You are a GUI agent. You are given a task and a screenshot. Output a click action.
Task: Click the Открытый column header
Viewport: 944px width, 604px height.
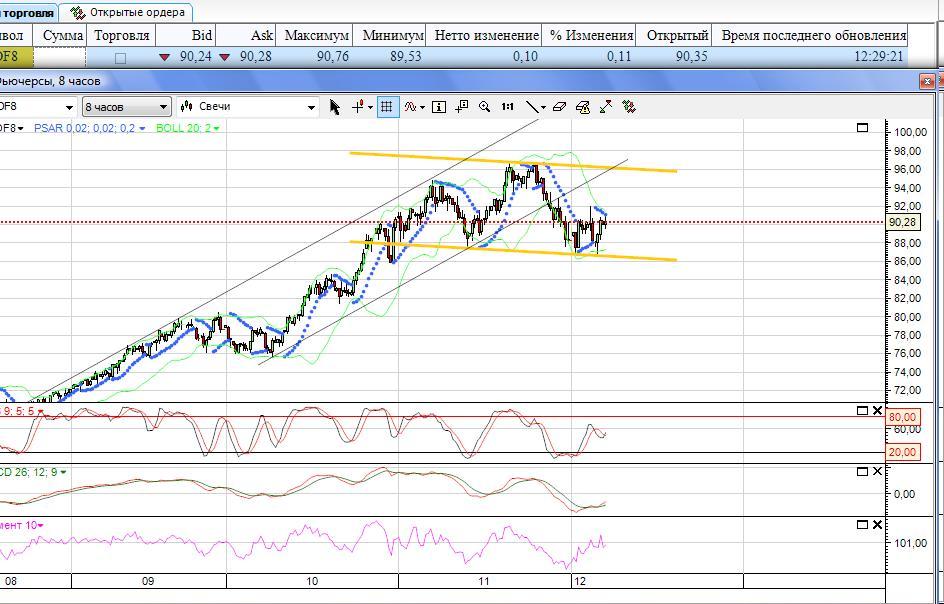674,36
